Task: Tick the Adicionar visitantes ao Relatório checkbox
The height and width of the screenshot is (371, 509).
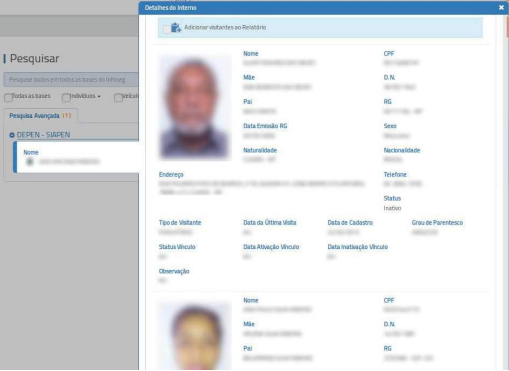Action: click(x=167, y=29)
